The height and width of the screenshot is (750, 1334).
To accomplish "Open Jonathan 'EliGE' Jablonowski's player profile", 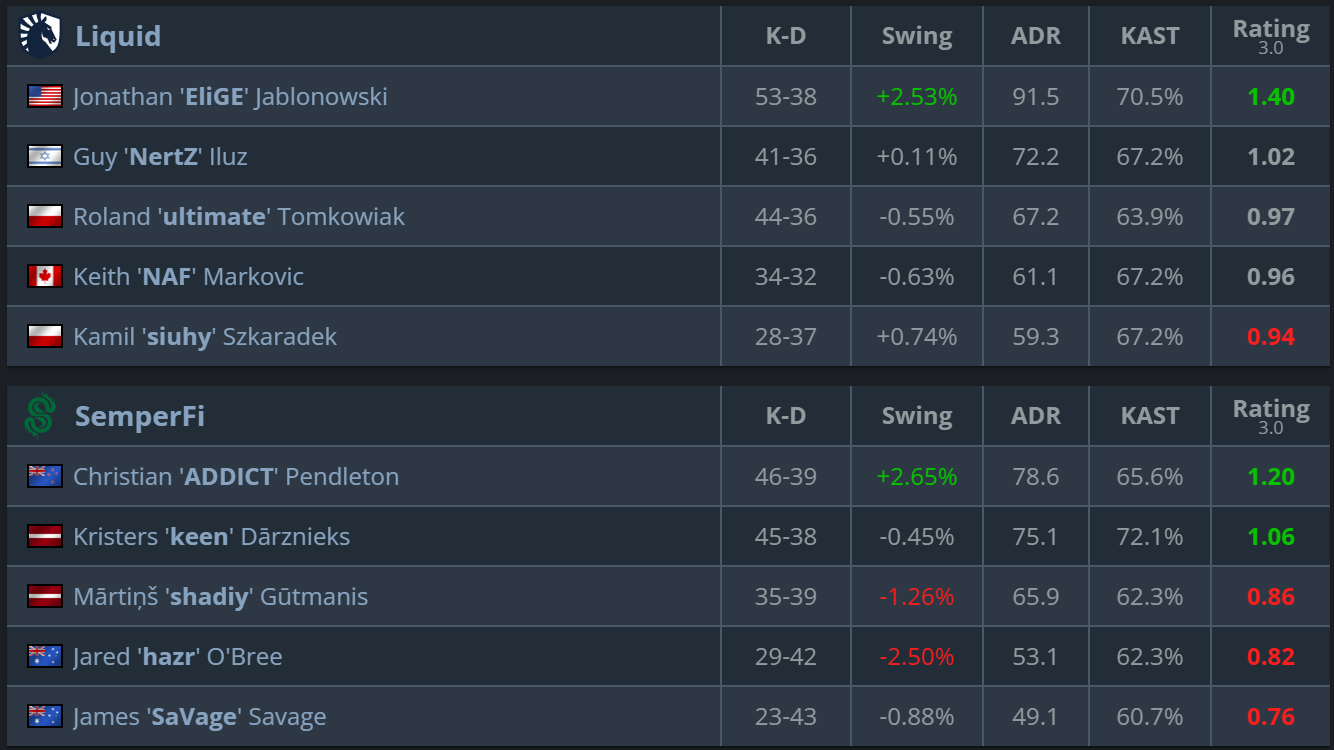I will coord(230,96).
